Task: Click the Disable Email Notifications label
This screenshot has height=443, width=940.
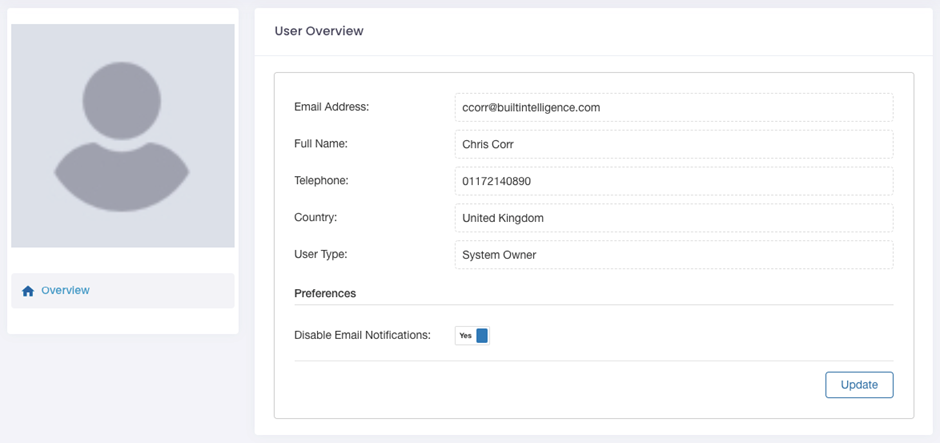Action: point(363,335)
